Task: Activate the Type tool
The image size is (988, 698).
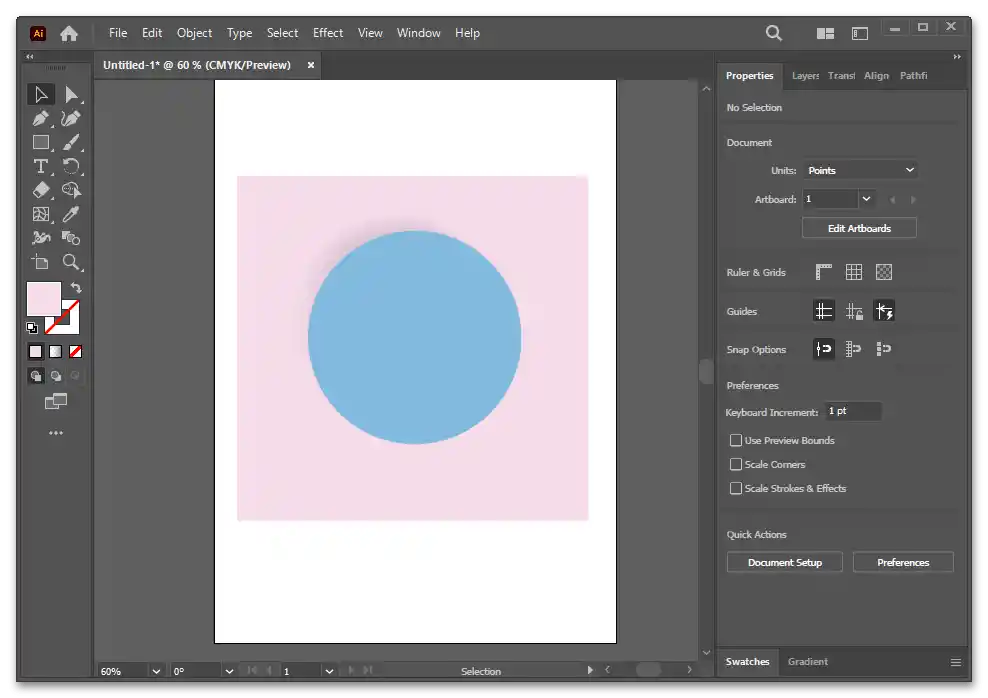Action: click(x=41, y=166)
